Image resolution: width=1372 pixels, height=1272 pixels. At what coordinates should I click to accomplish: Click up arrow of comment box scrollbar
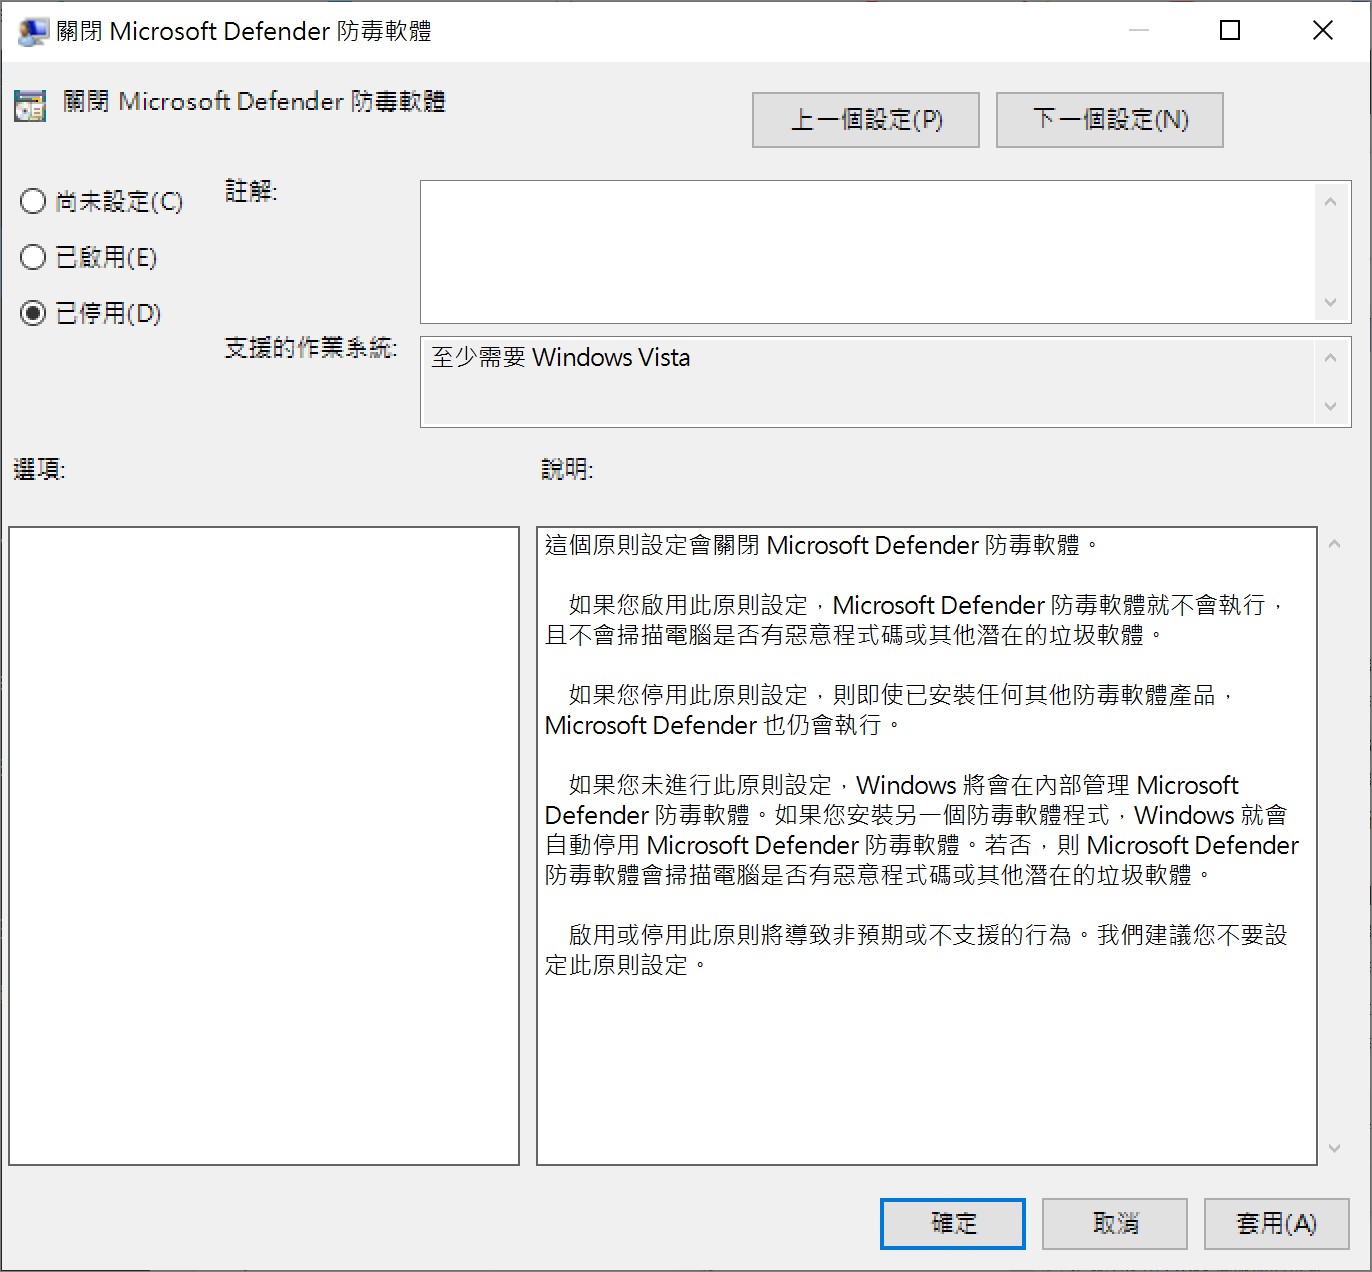(x=1330, y=202)
